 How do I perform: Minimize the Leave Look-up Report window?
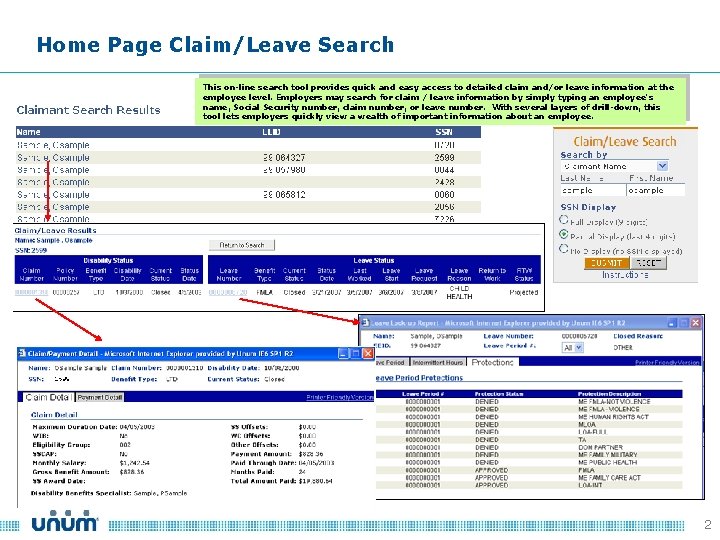[x=672, y=323]
